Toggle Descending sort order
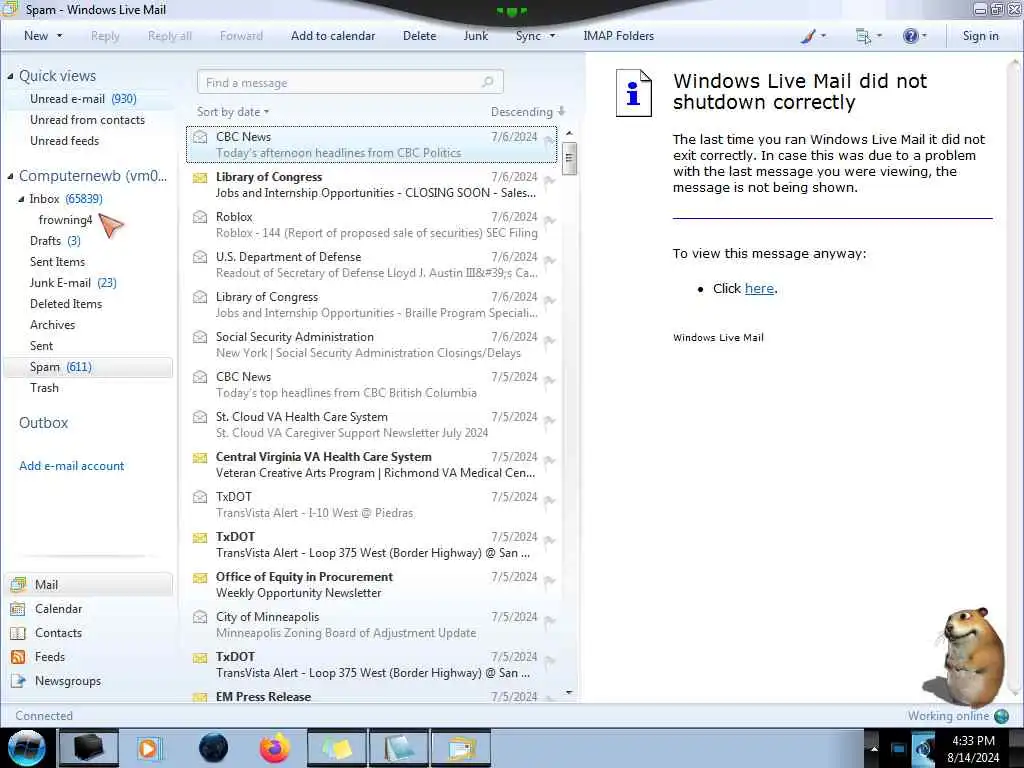The width and height of the screenshot is (1024, 768). tap(528, 112)
